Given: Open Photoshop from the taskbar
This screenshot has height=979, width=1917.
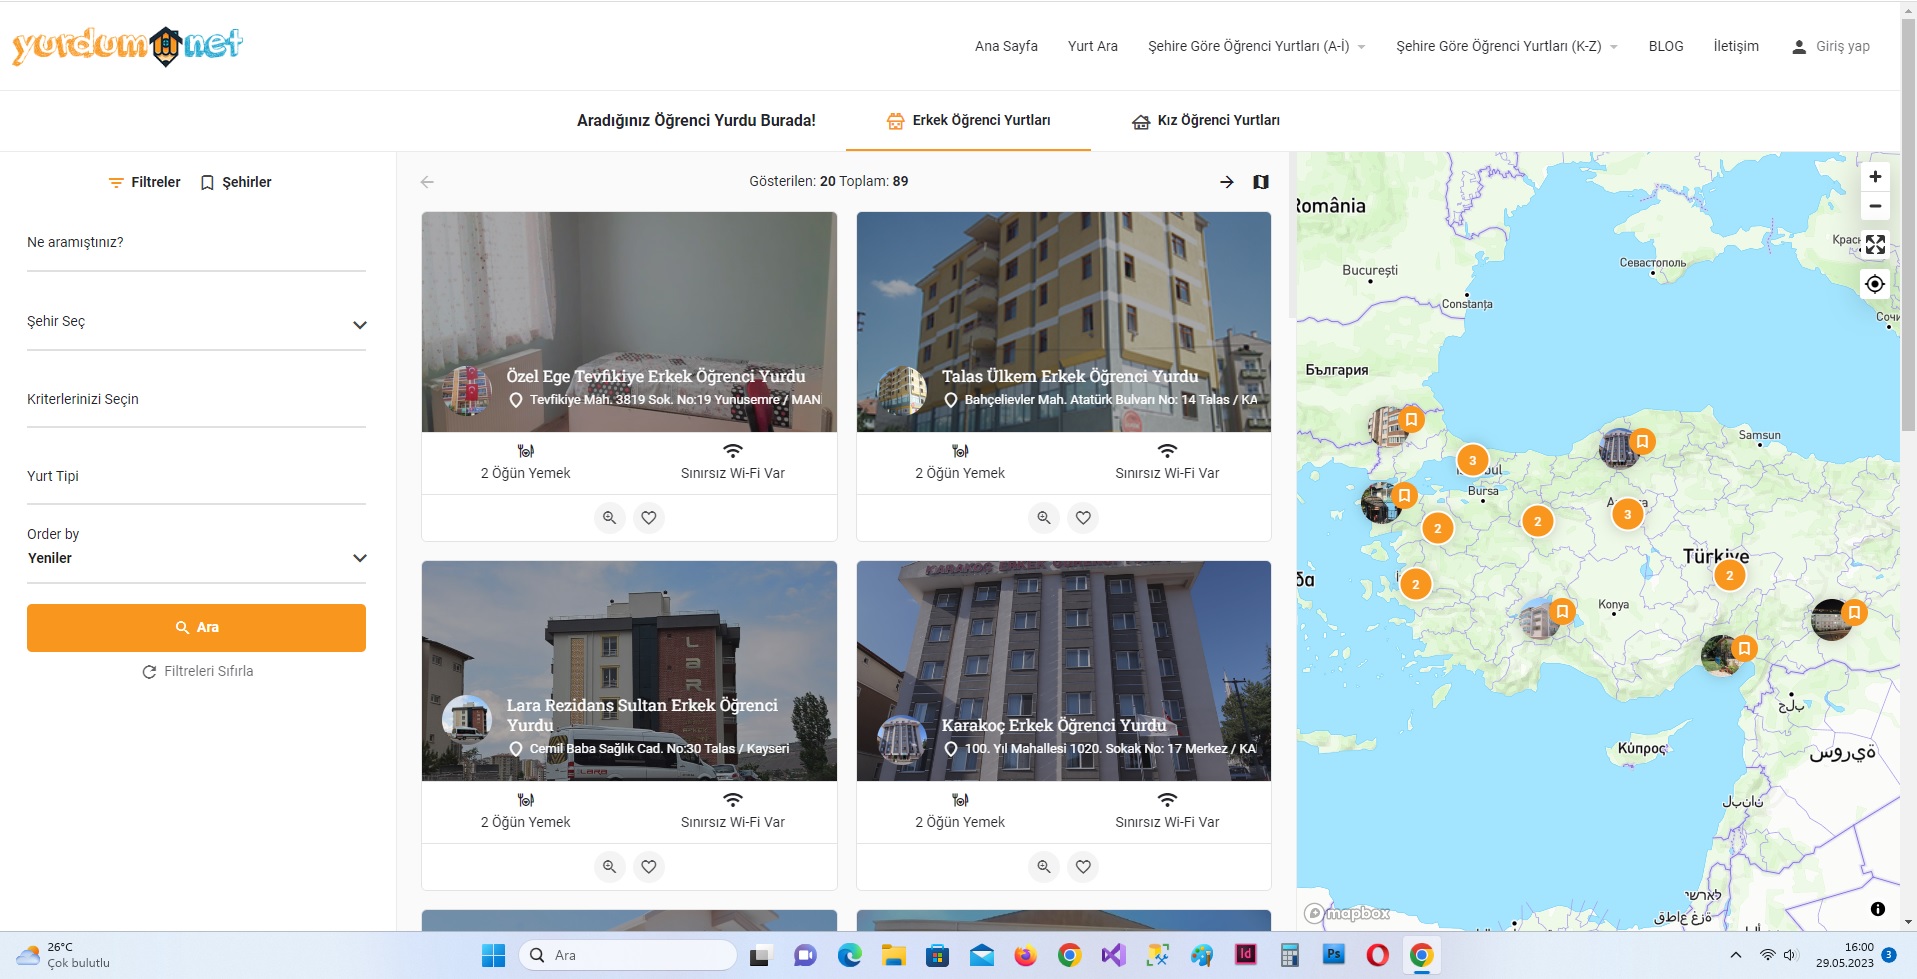Looking at the screenshot, I should [1333, 955].
